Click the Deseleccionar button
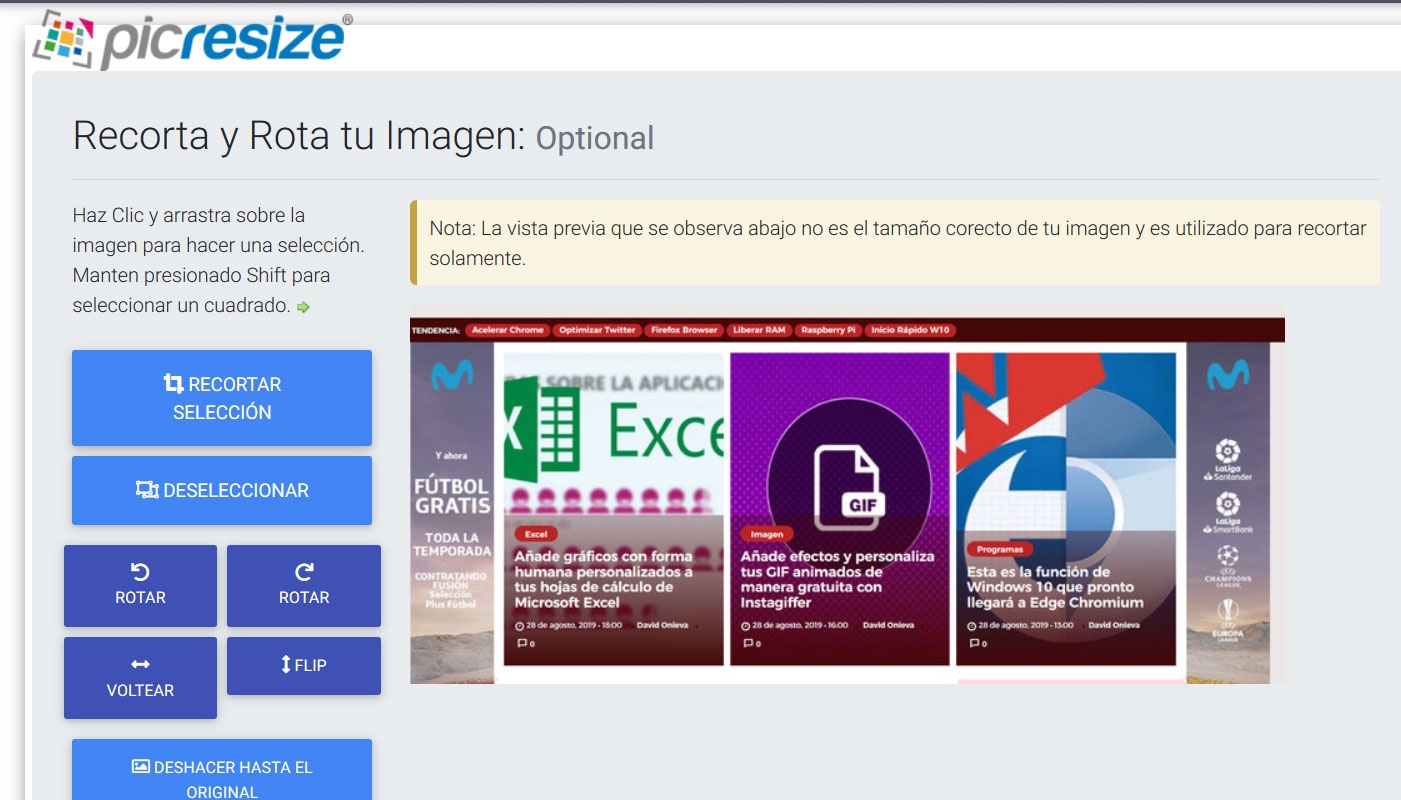This screenshot has width=1401, height=800. tap(222, 490)
